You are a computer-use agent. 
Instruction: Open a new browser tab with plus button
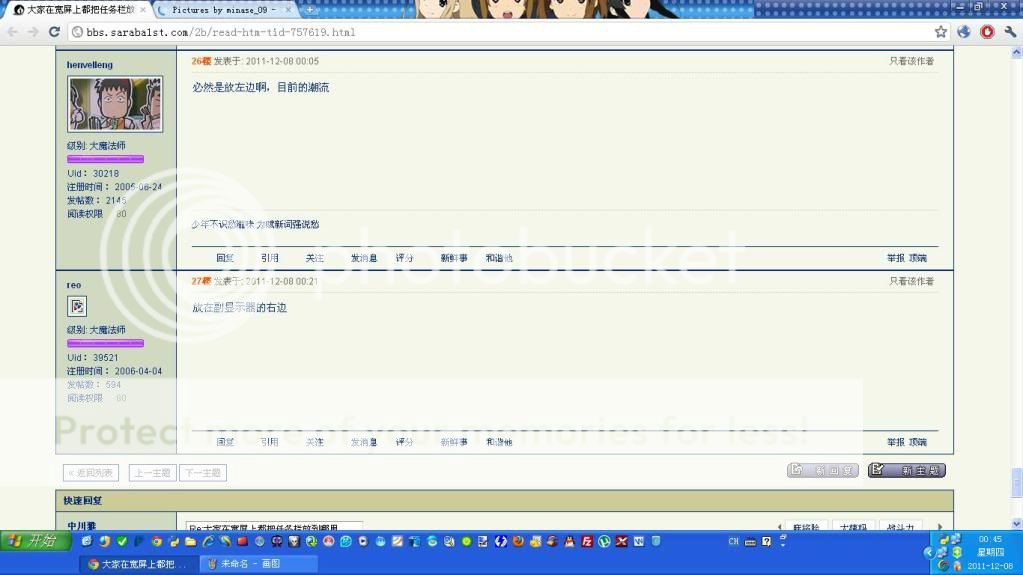(310, 10)
